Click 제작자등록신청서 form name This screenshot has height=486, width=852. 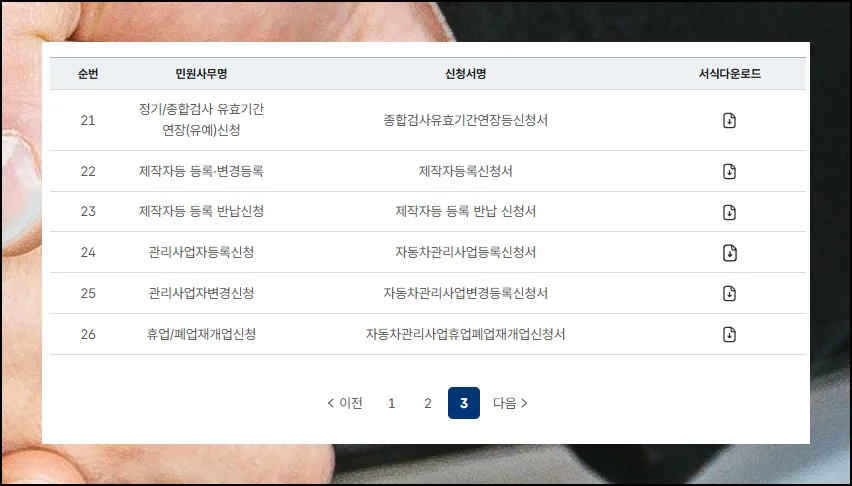[465, 171]
